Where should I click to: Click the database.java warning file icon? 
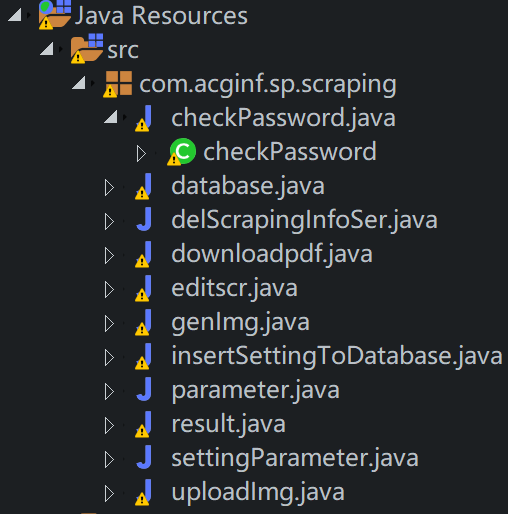click(x=144, y=186)
